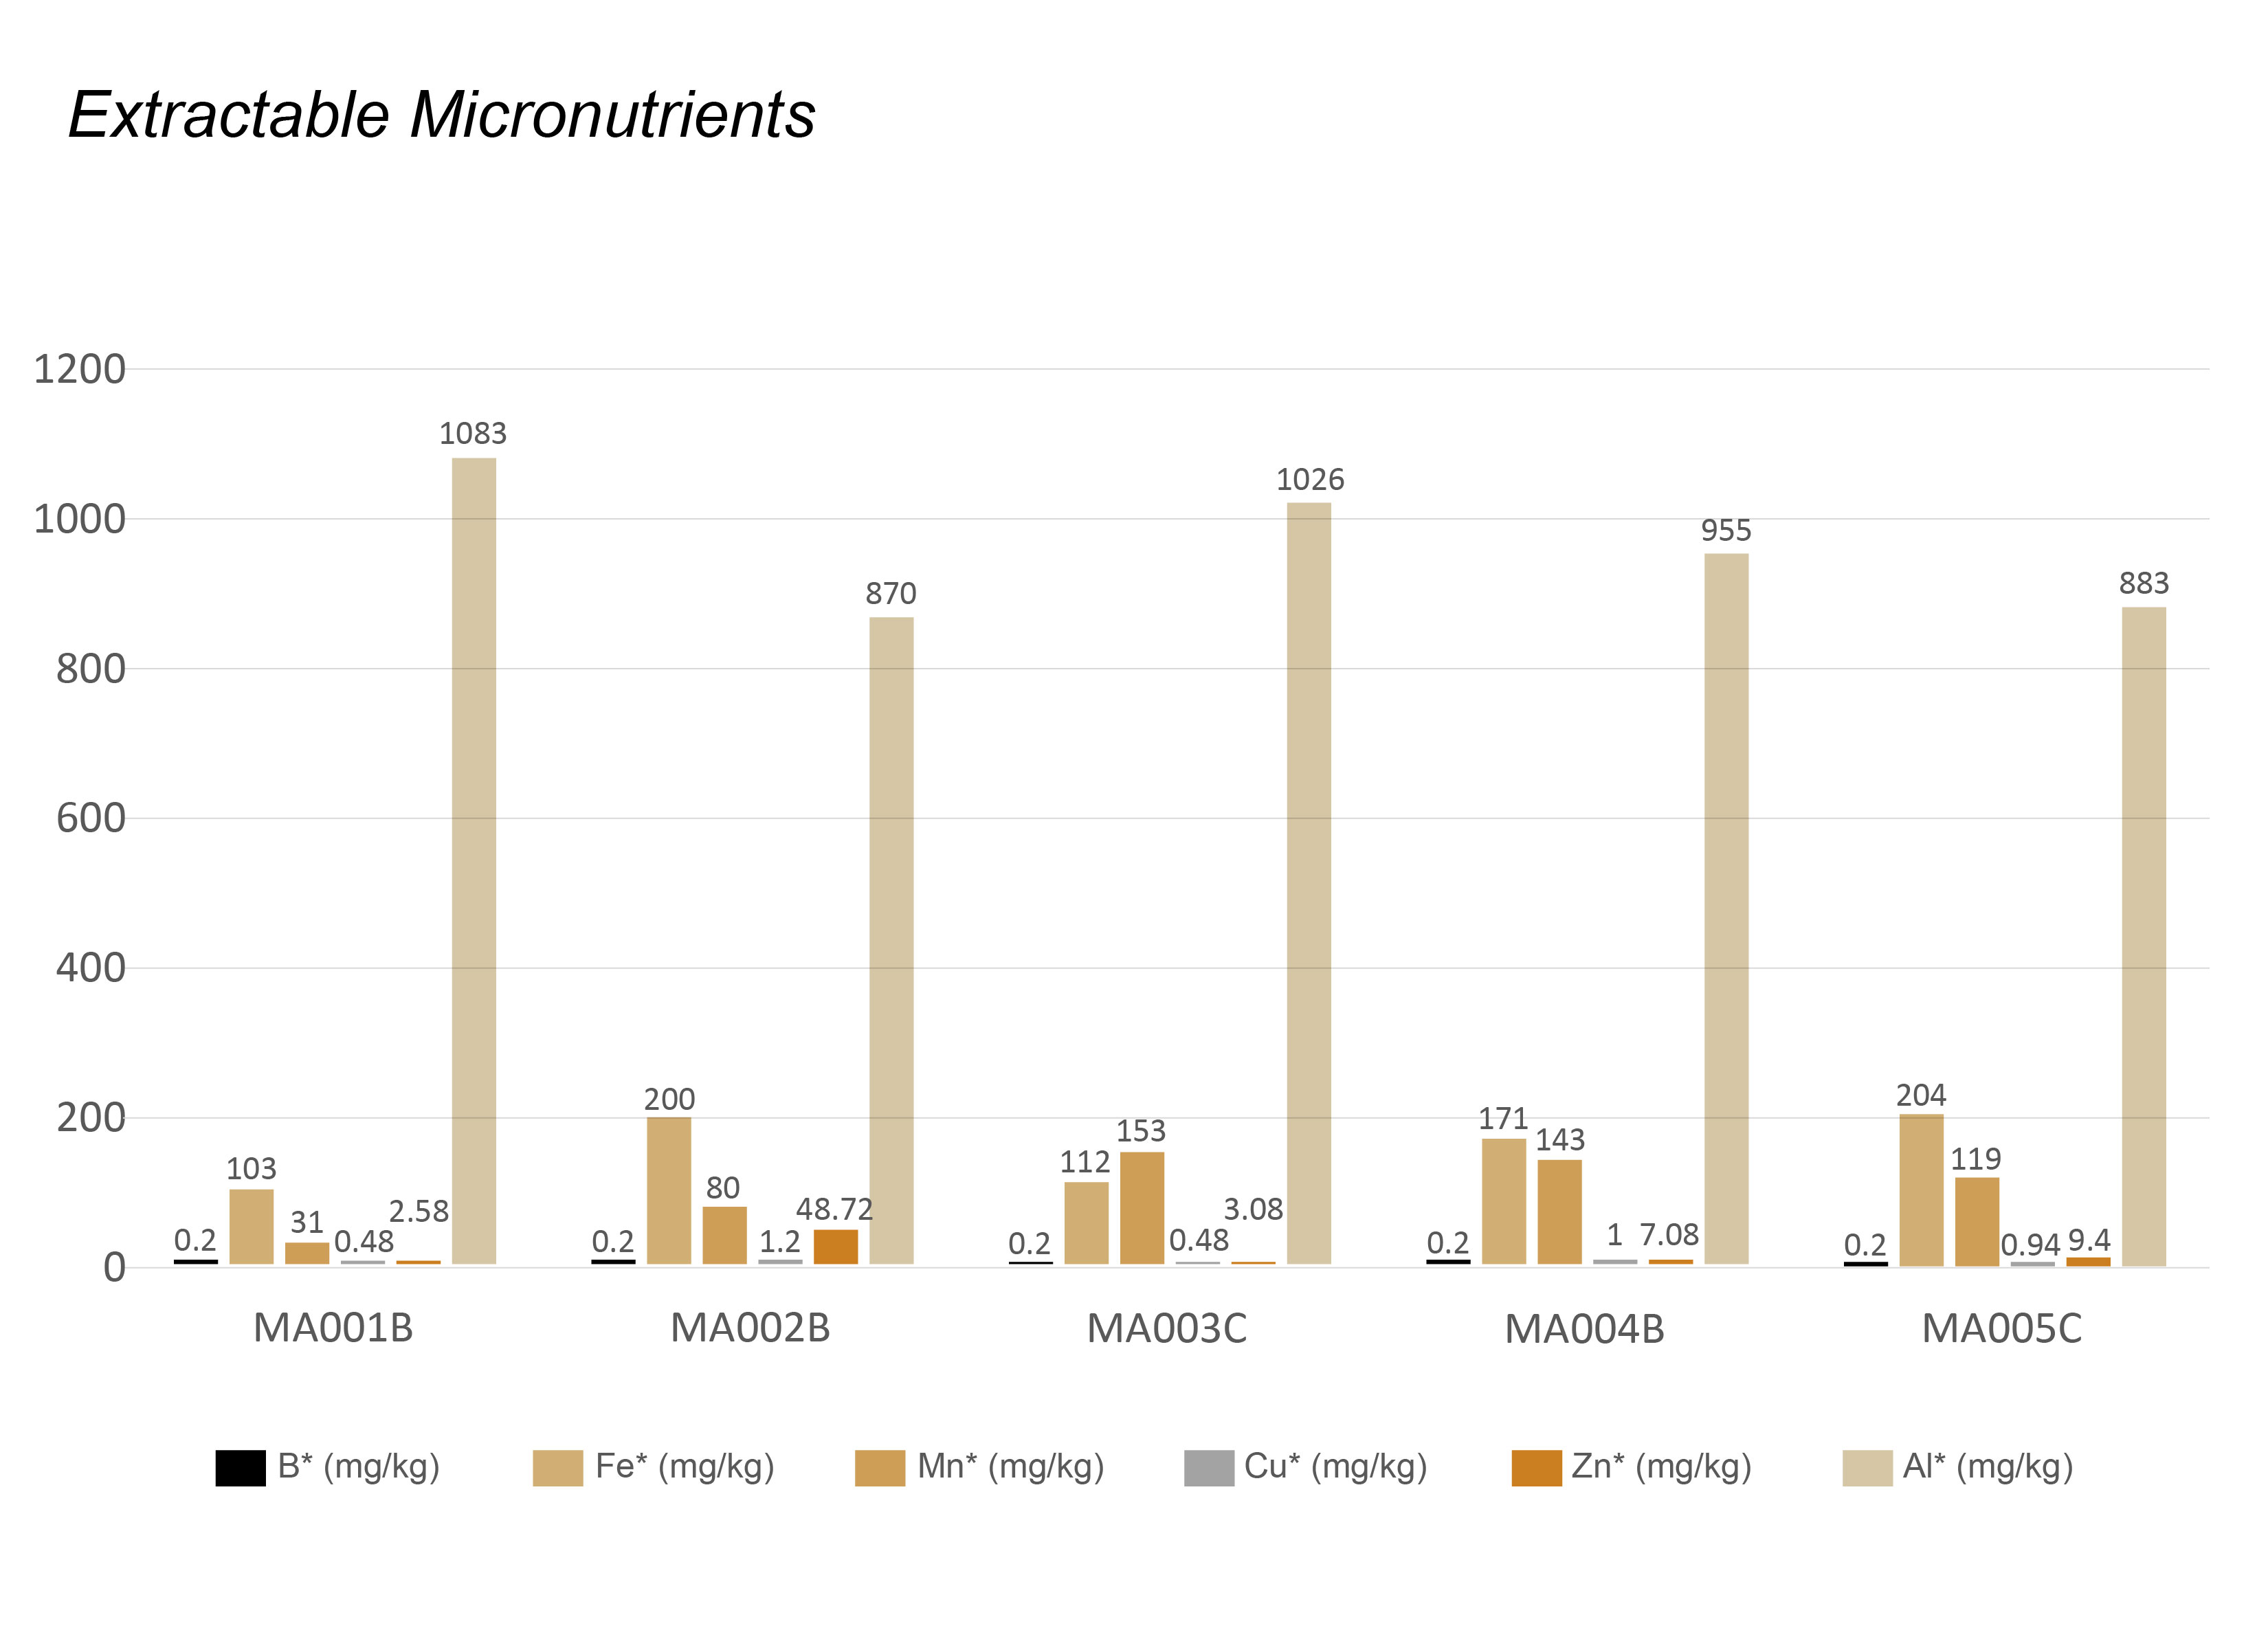Click the Zn* (mg/kg) legend text
Image resolution: width=2268 pixels, height=1650 pixels.
(1661, 1467)
